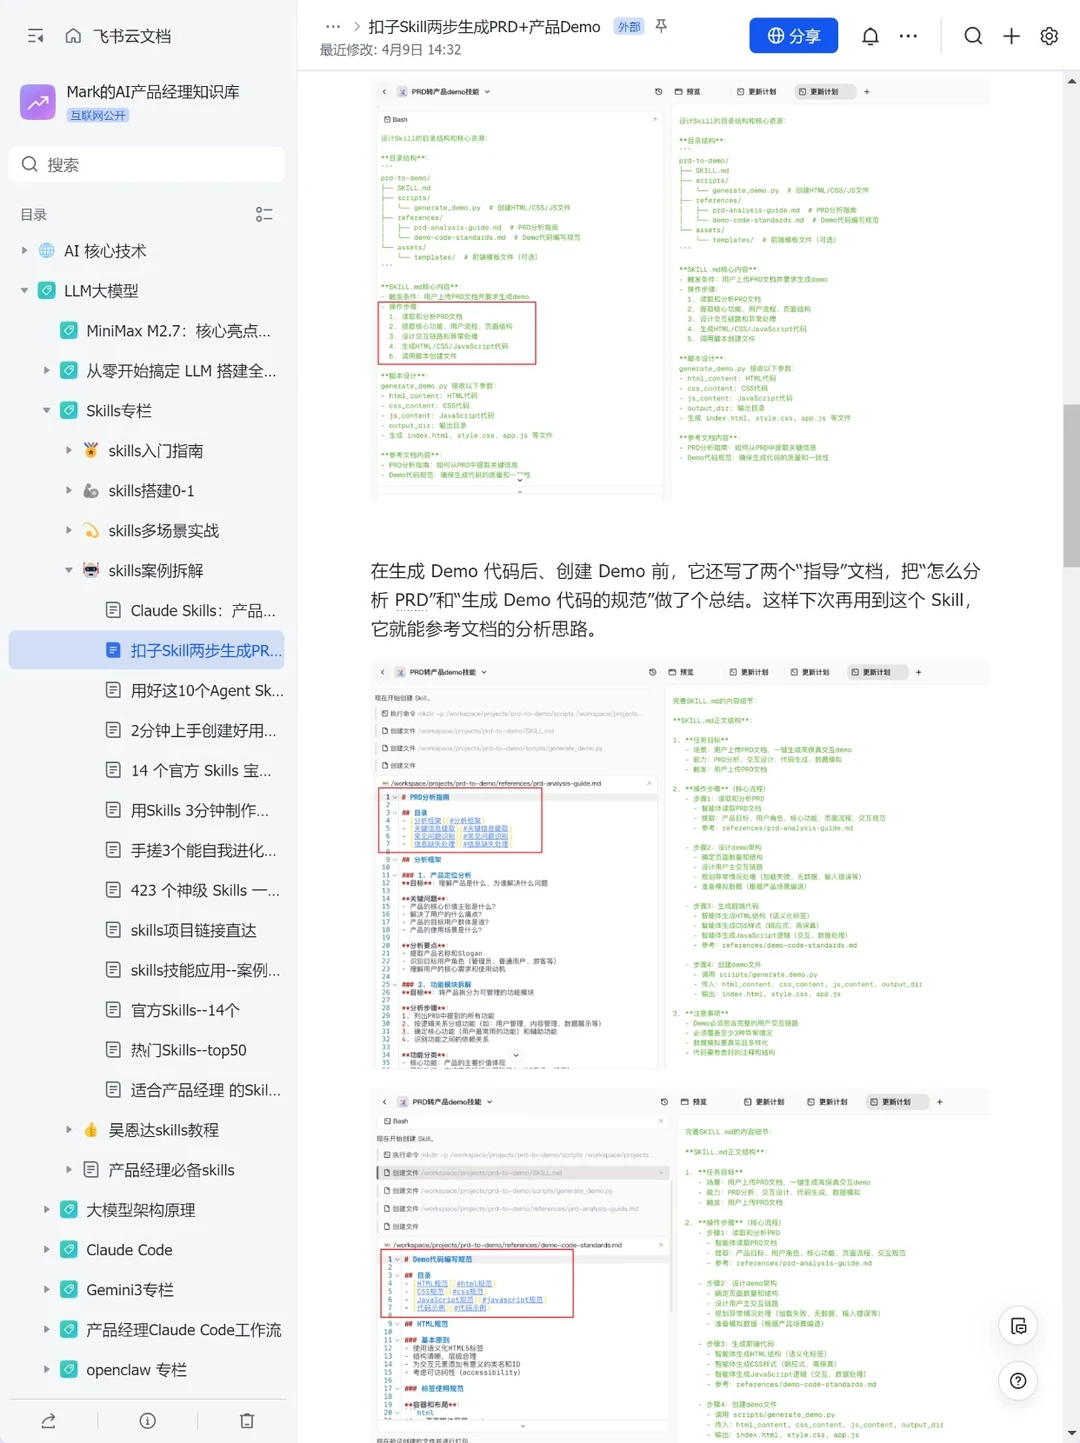Click the 互联网公开 tag
Viewport: 1080px width, 1443px height.
tap(98, 115)
